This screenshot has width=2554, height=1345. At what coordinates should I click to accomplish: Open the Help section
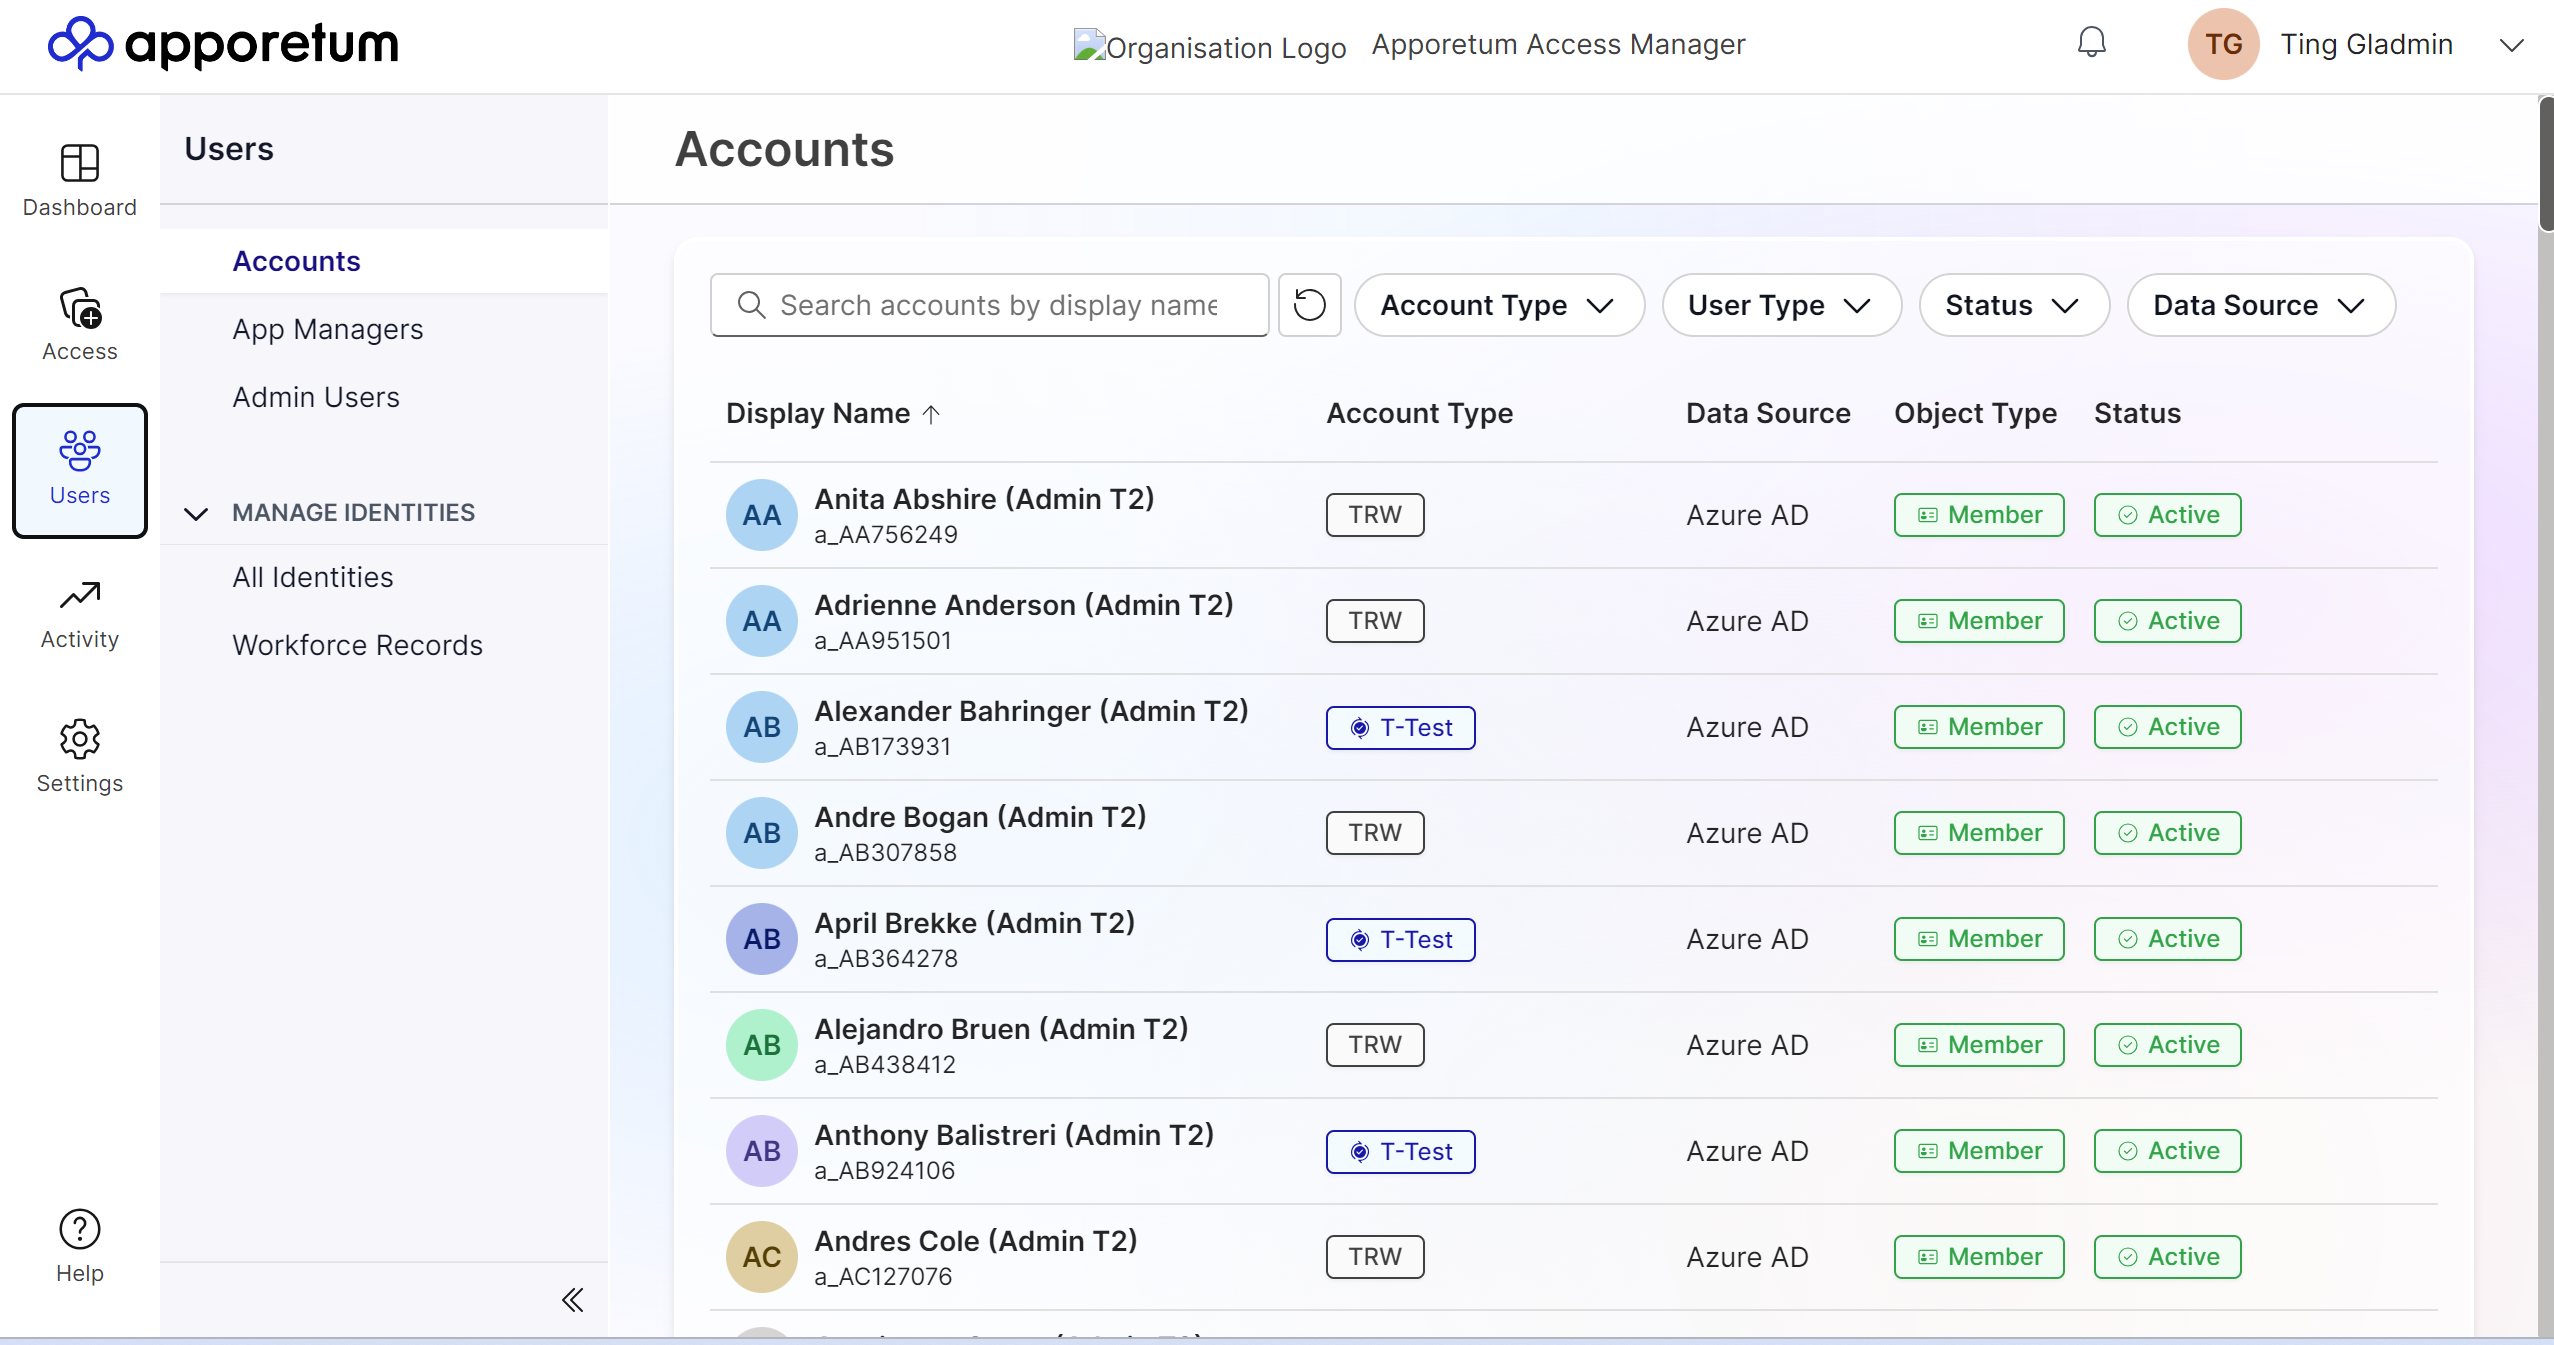point(80,1246)
